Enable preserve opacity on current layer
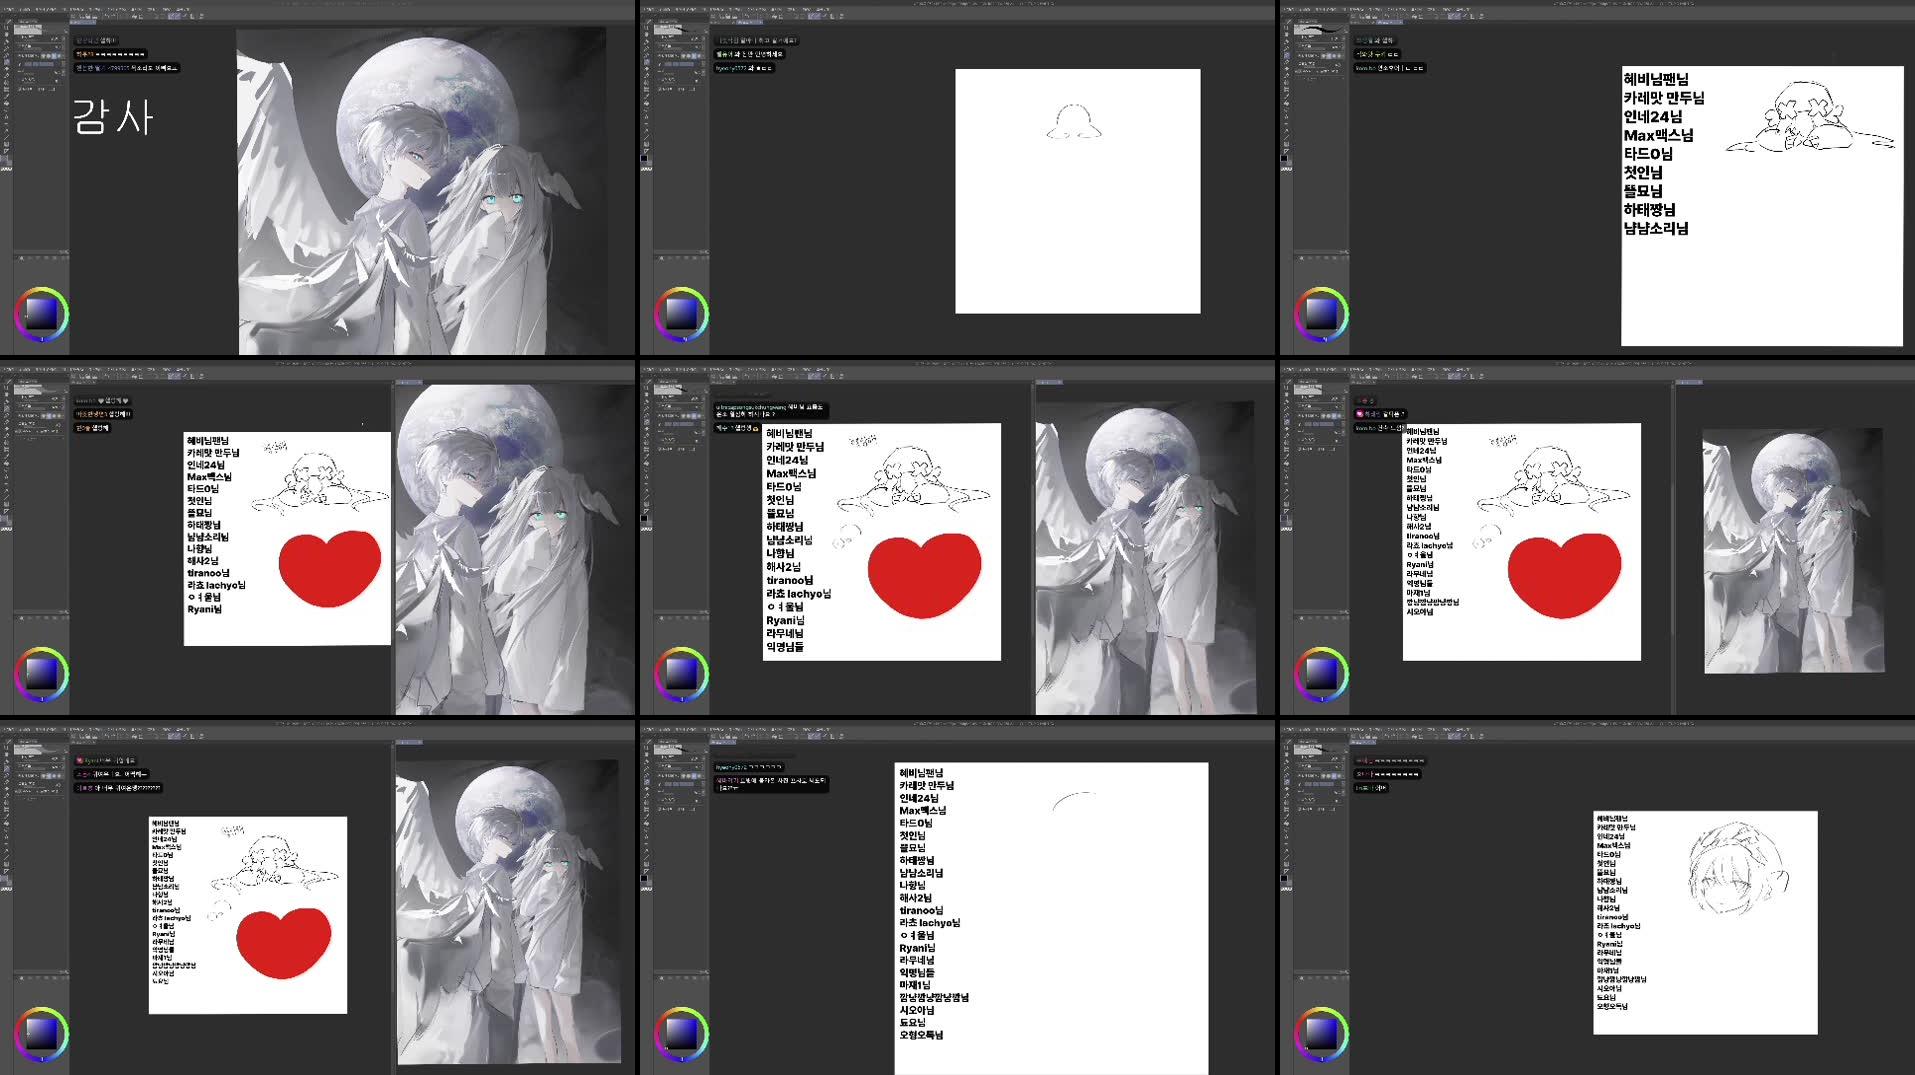 pyautogui.click(x=48, y=55)
